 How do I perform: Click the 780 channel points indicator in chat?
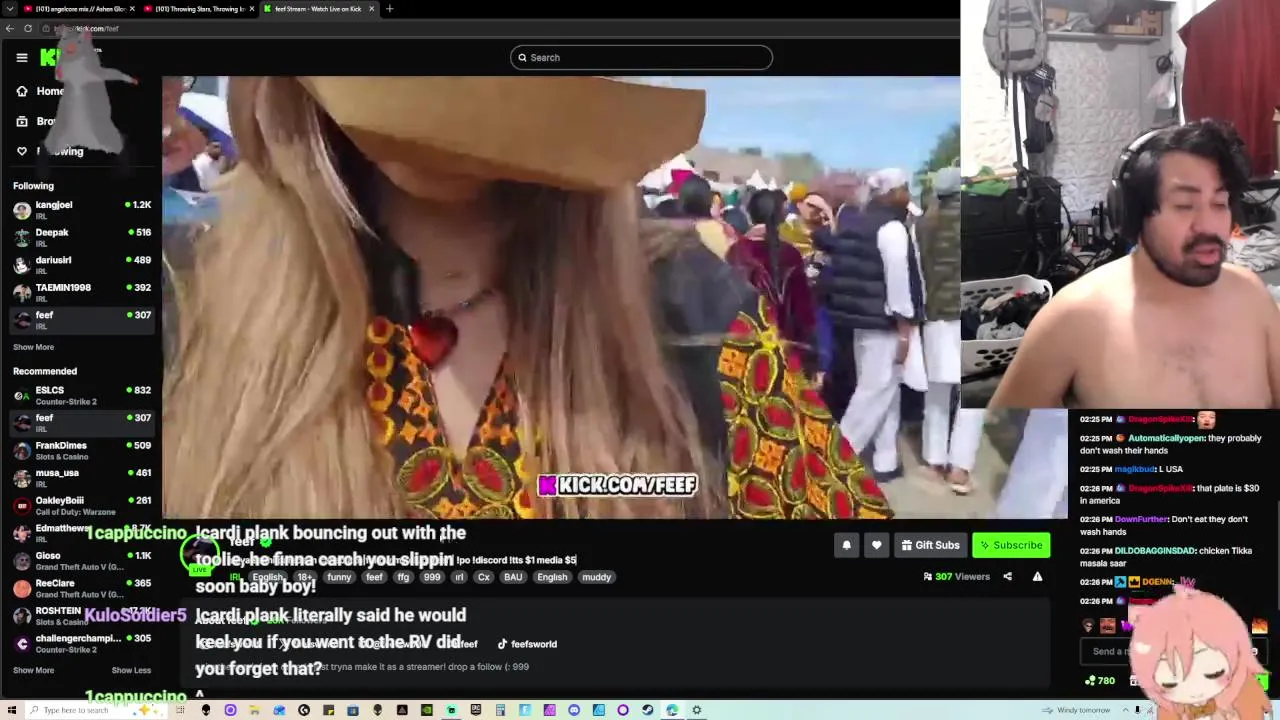coord(1100,681)
